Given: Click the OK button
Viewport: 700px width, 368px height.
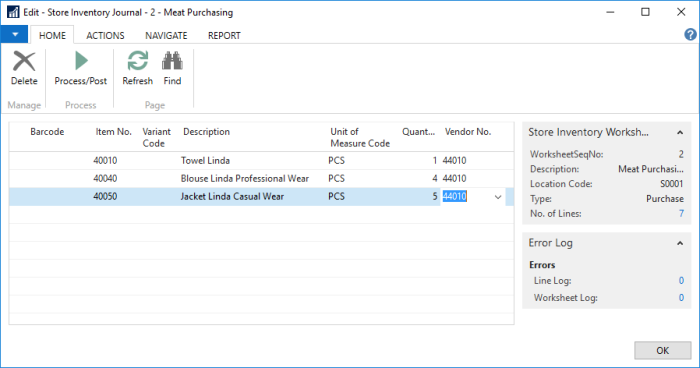Looking at the screenshot, I should (662, 351).
